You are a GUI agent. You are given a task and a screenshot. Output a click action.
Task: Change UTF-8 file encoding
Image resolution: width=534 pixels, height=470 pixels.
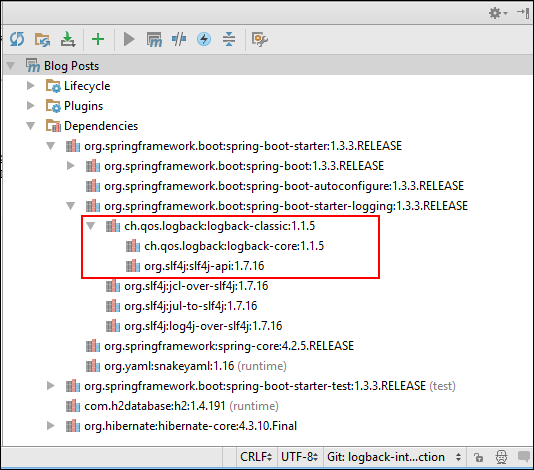(x=300, y=457)
